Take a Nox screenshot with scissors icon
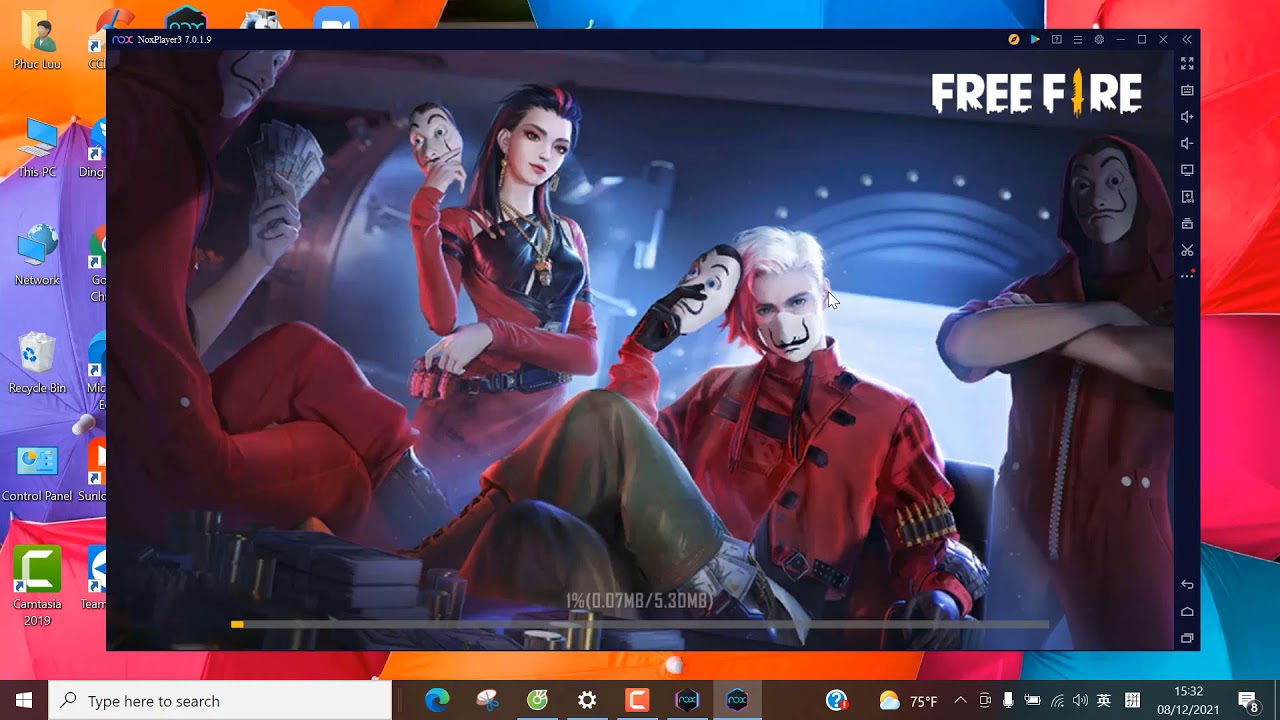The width and height of the screenshot is (1280, 720). [1187, 250]
